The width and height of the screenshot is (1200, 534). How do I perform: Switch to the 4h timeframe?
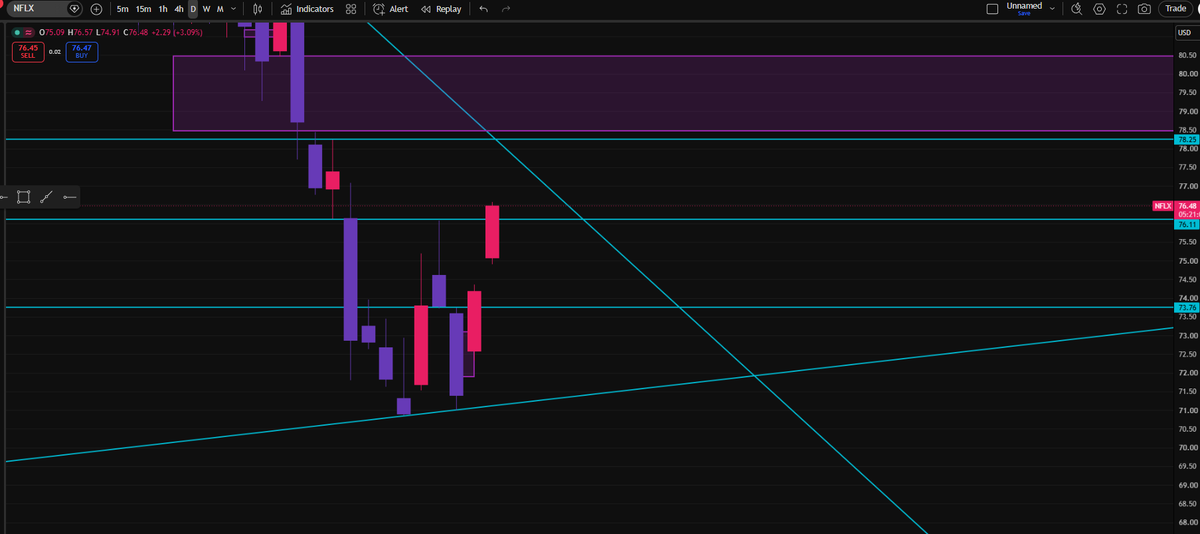pyautogui.click(x=178, y=9)
